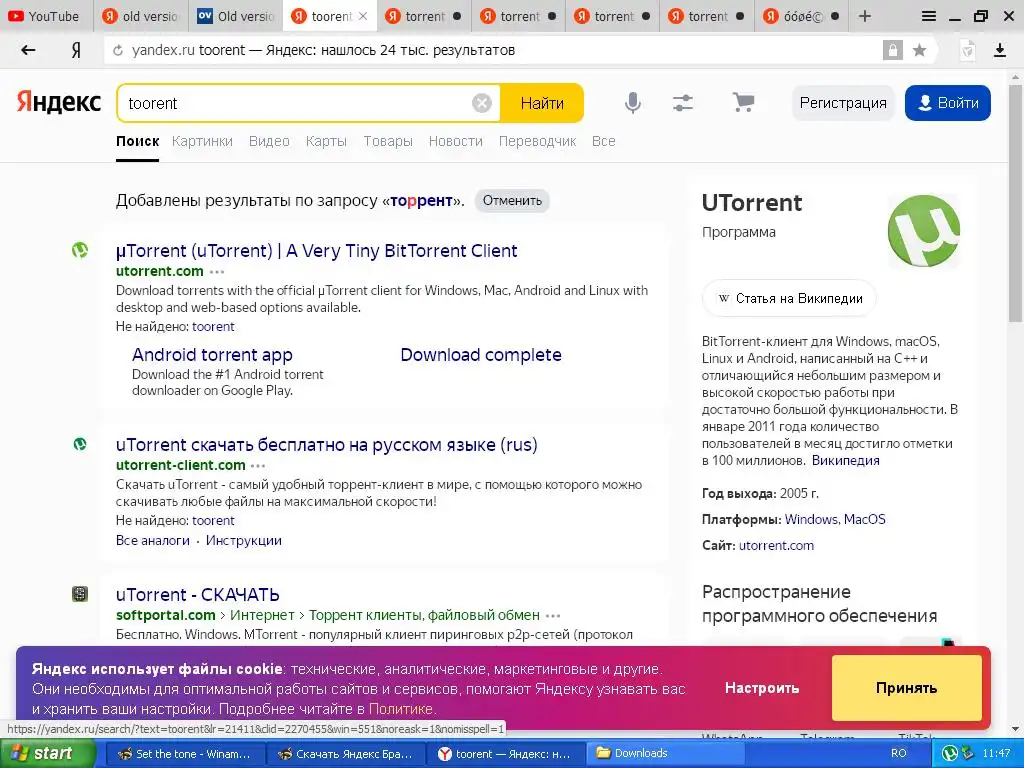Accept cookies with Принять button
The image size is (1024, 768).
point(906,688)
